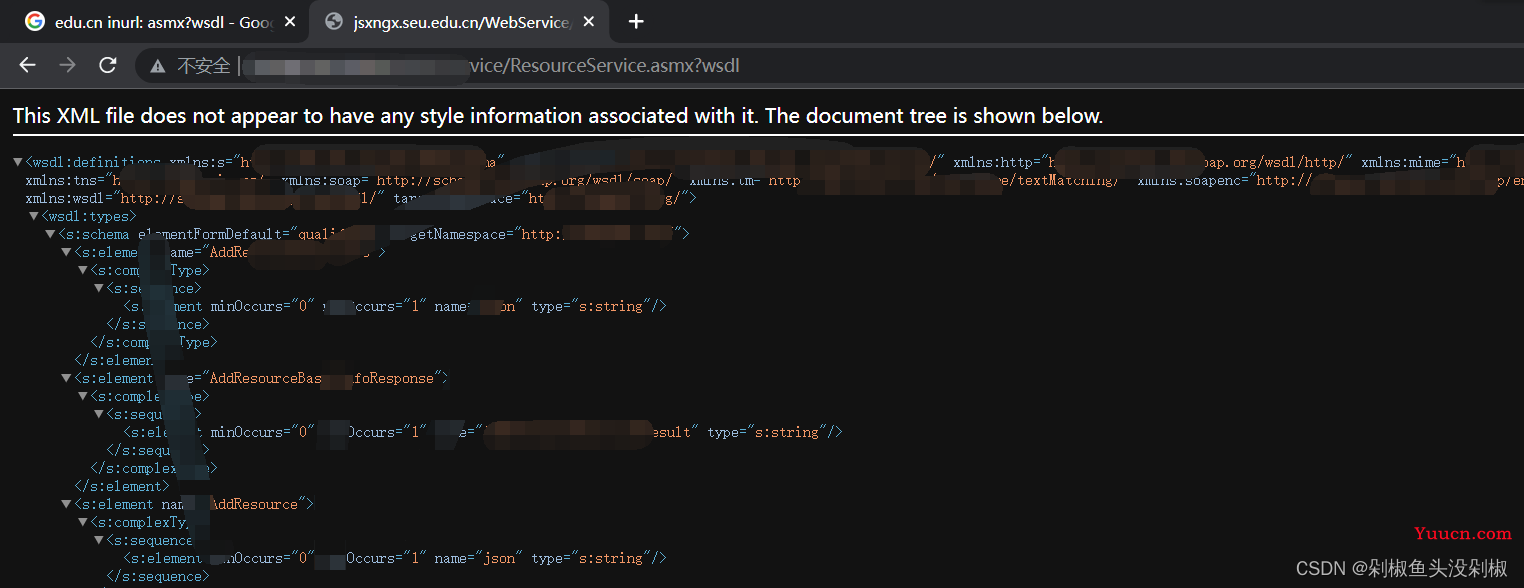The width and height of the screenshot is (1524, 588).
Task: Open a new tab with the plus button
Action: [636, 21]
